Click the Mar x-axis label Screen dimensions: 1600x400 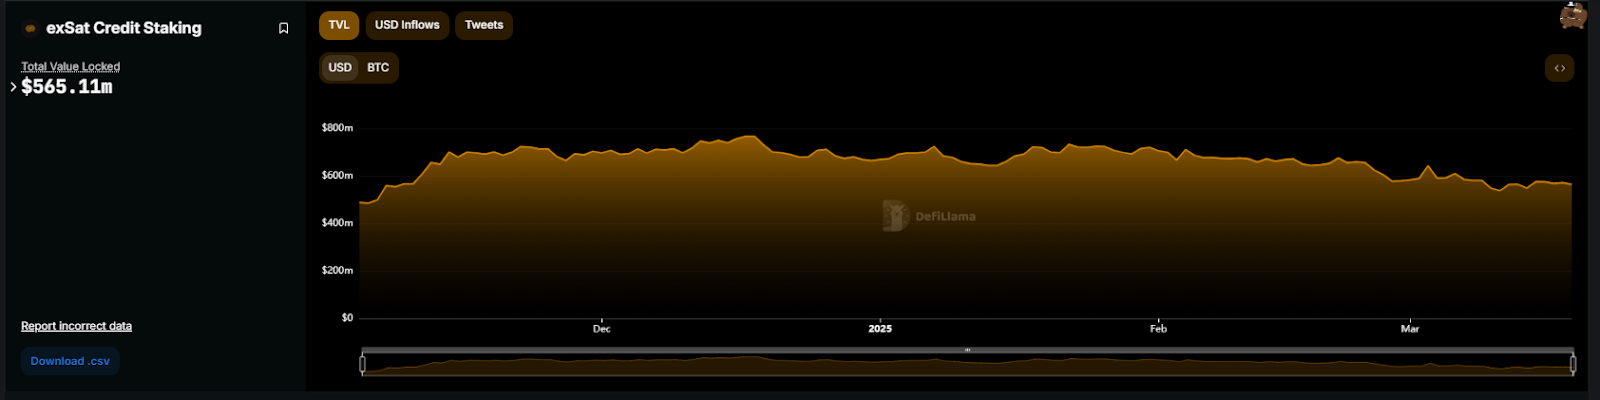(1410, 329)
